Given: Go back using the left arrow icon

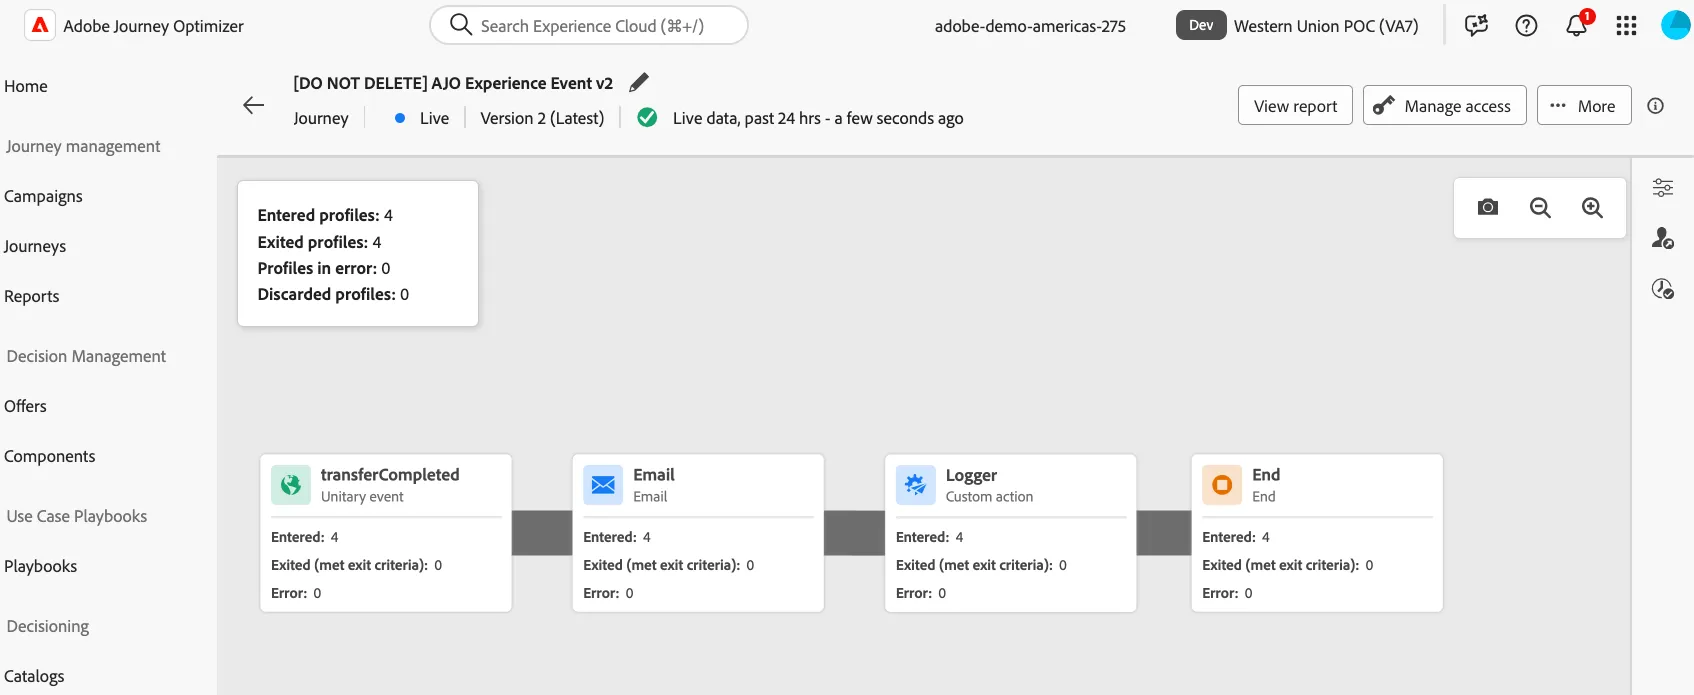Looking at the screenshot, I should click(x=254, y=105).
